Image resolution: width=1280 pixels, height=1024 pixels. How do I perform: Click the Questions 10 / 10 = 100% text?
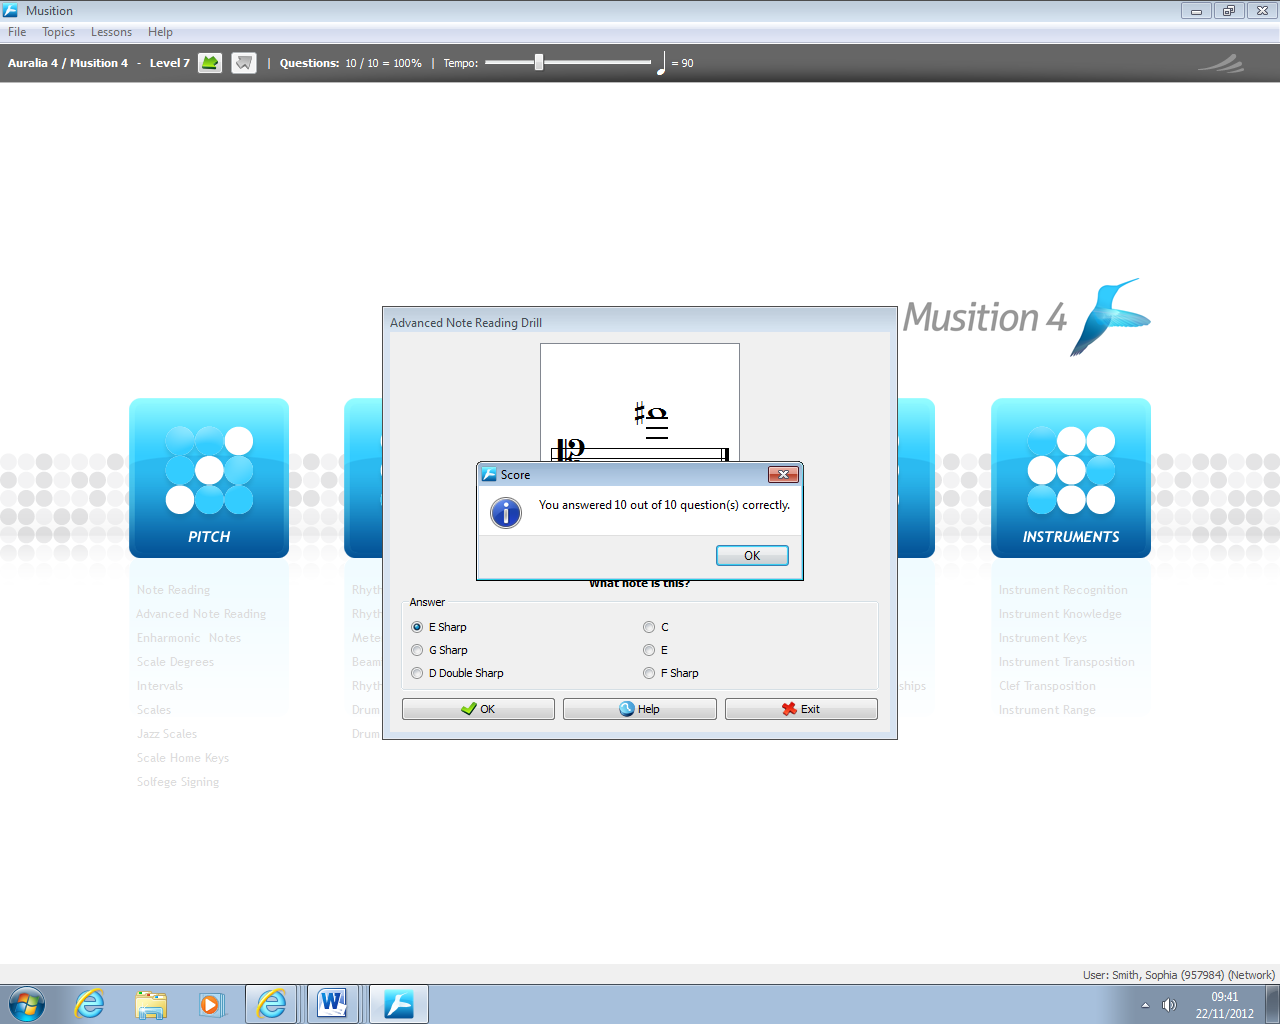pos(351,63)
